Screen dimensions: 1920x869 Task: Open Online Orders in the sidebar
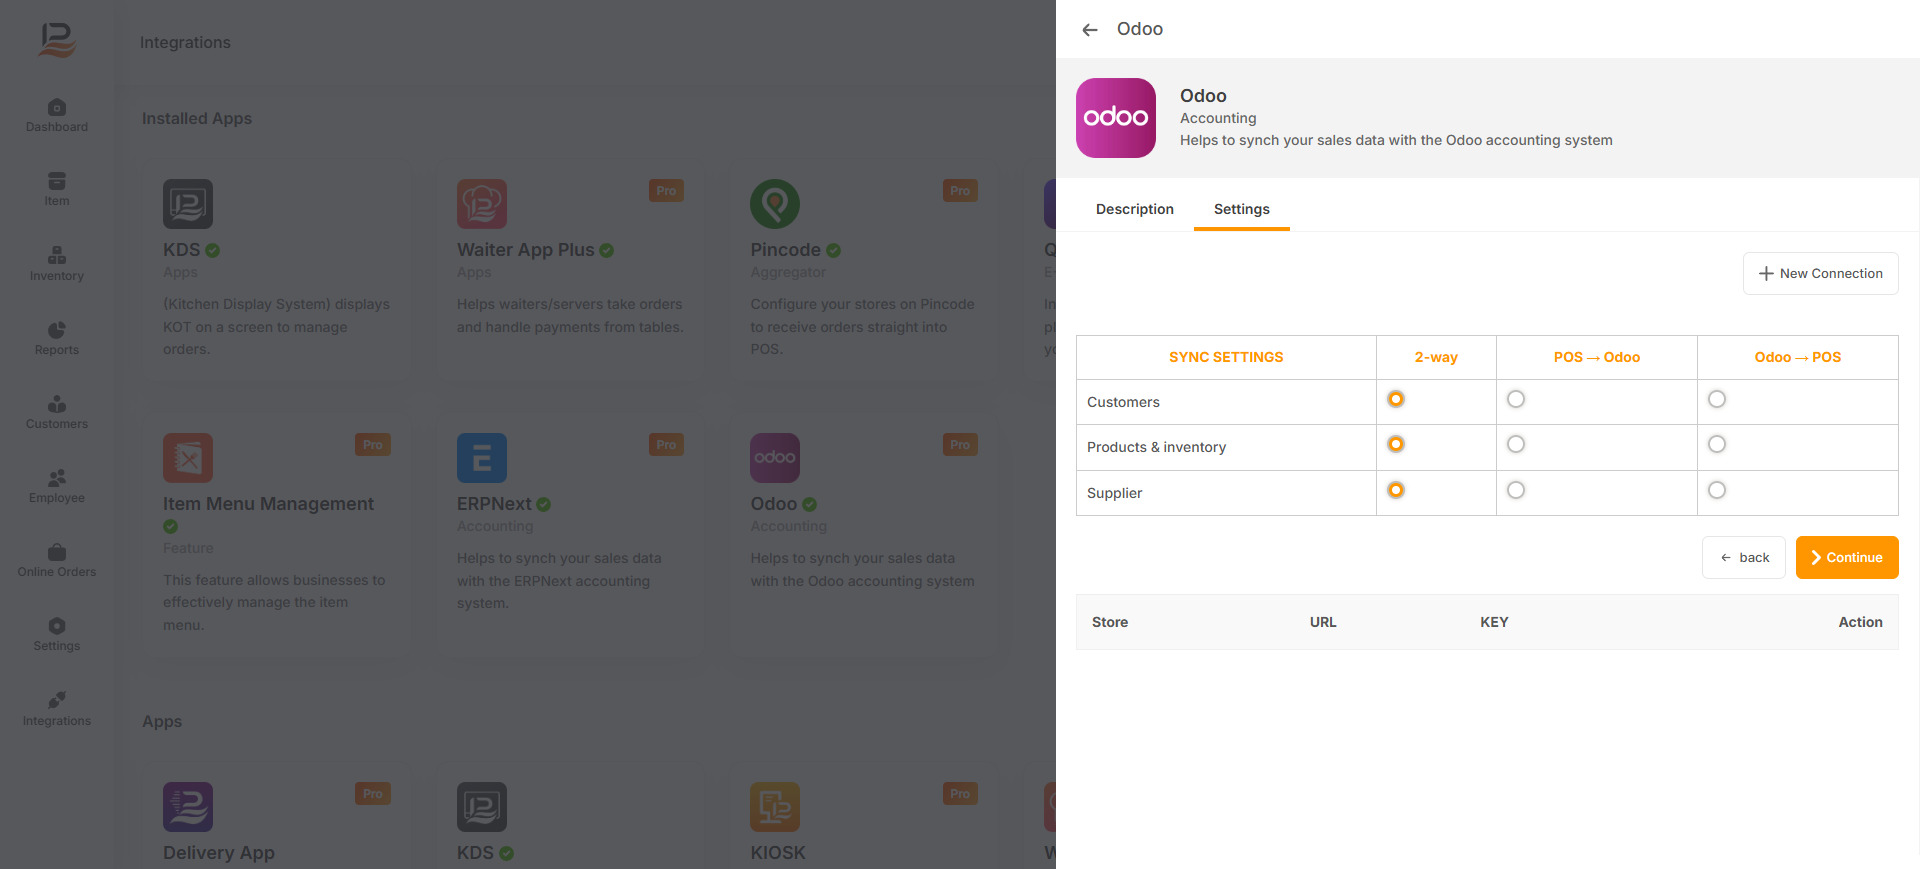point(57,560)
